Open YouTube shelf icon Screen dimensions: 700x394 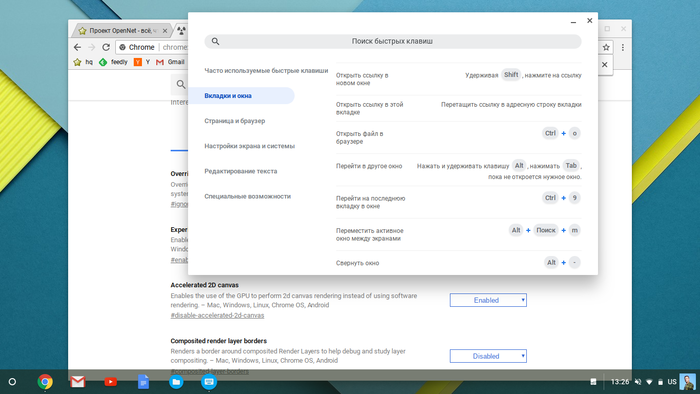pyautogui.click(x=111, y=382)
